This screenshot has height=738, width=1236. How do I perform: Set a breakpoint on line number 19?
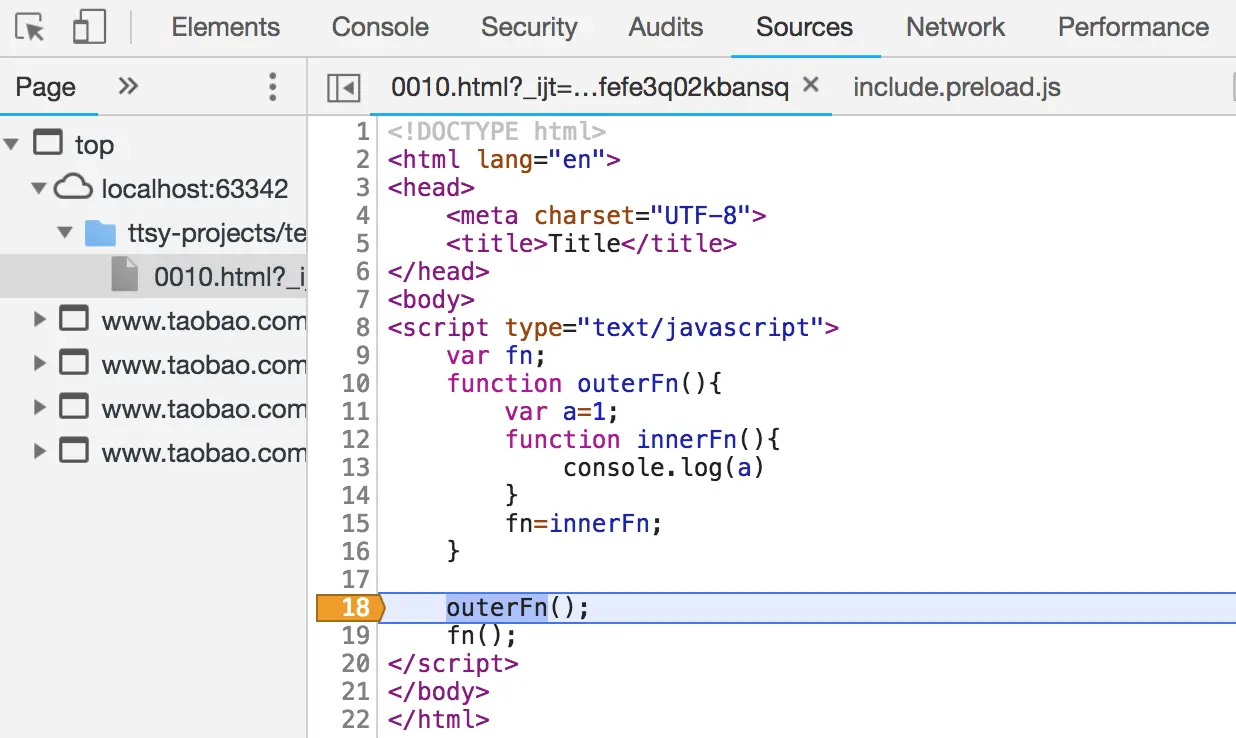click(355, 635)
